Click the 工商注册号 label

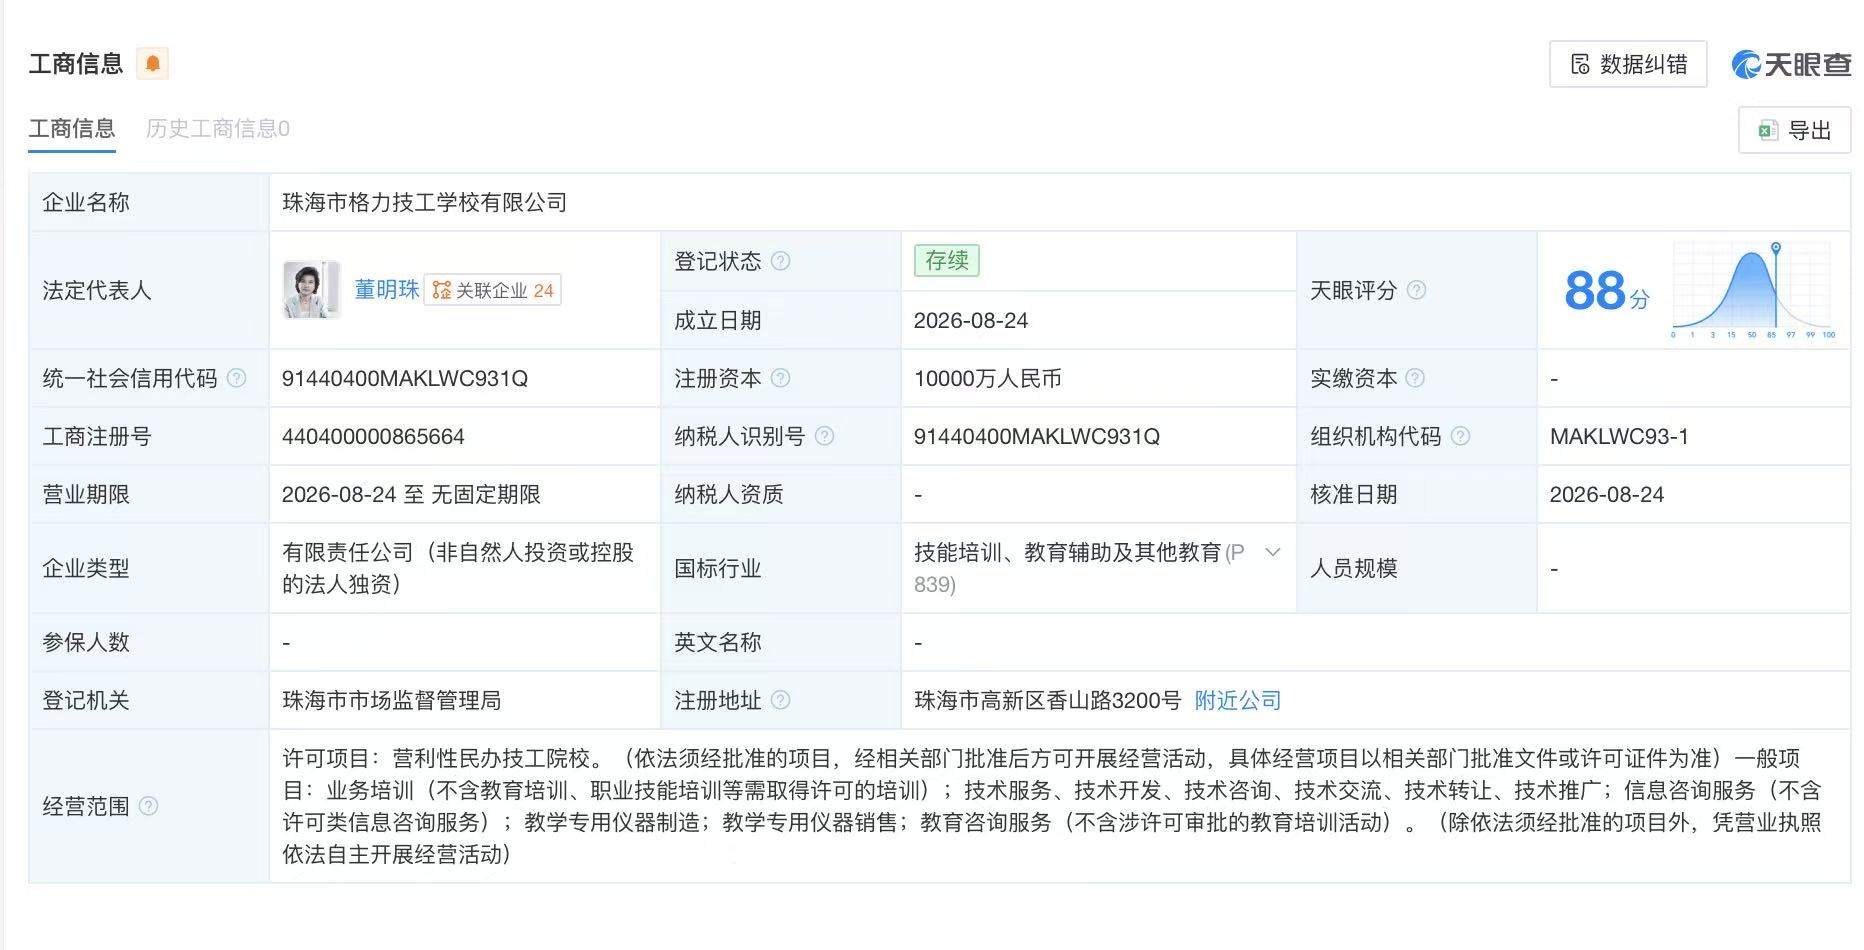[97, 436]
